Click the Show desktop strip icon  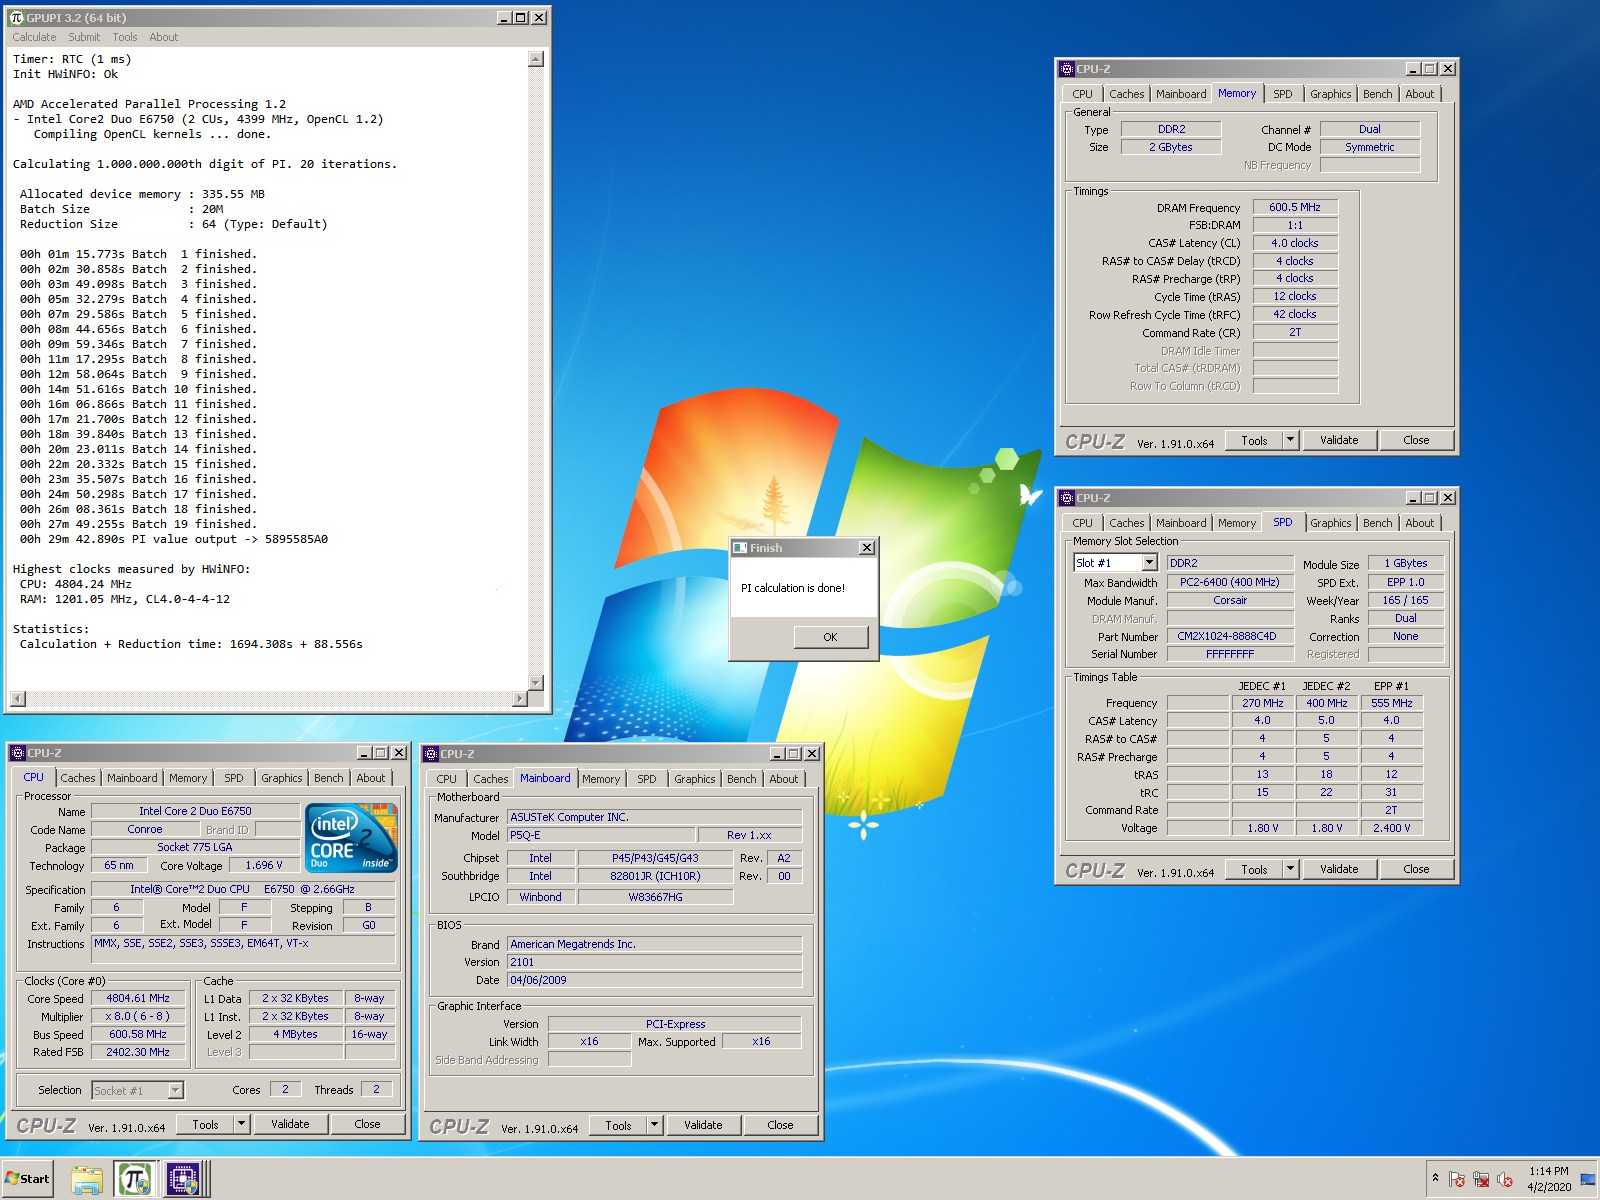click(x=1588, y=1180)
